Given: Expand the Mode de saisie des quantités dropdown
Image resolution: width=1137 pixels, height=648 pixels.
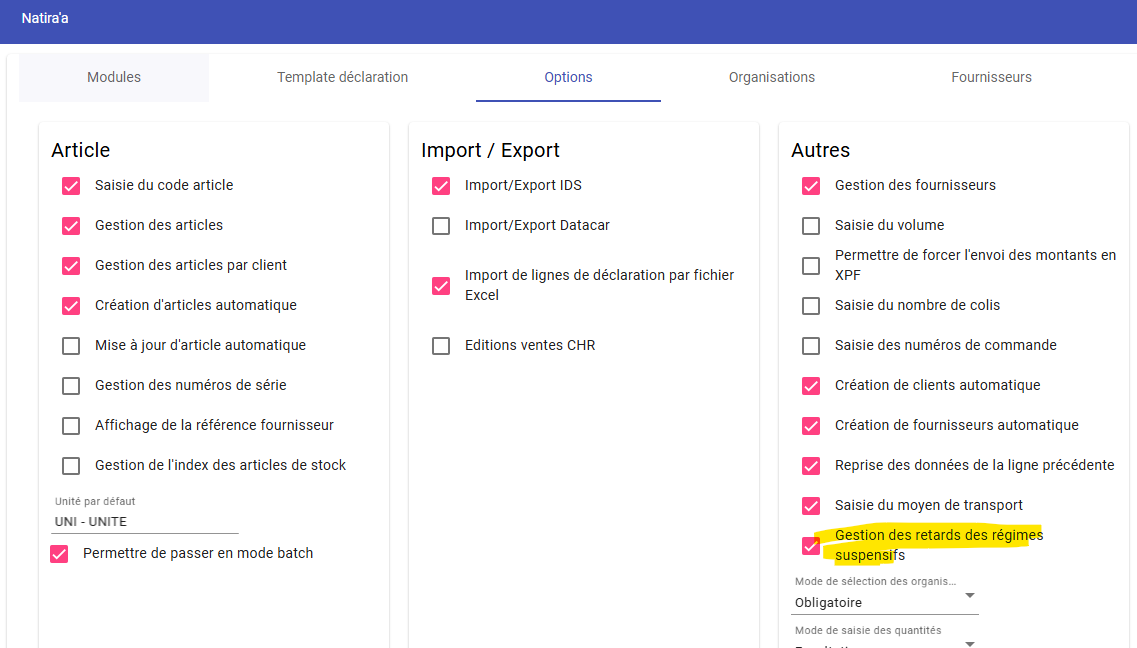Looking at the screenshot, I should [885, 641].
